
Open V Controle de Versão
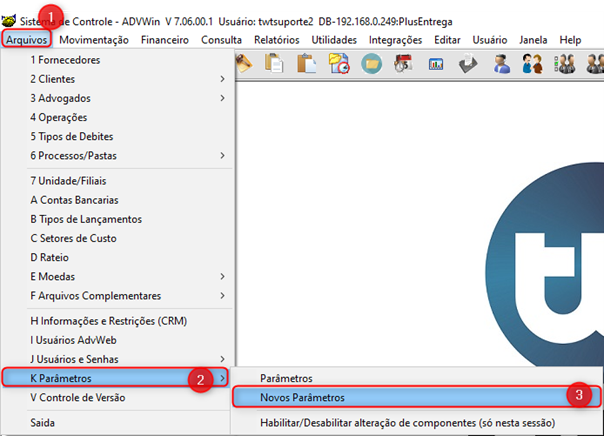(117, 397)
